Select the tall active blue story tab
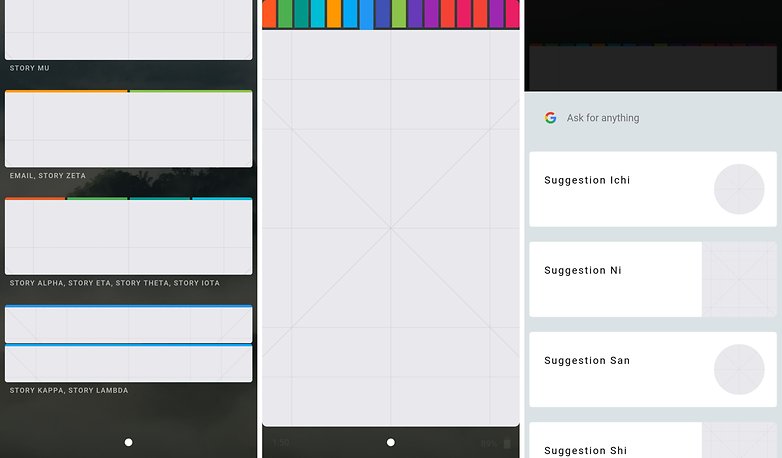The height and width of the screenshot is (458, 782). click(367, 14)
